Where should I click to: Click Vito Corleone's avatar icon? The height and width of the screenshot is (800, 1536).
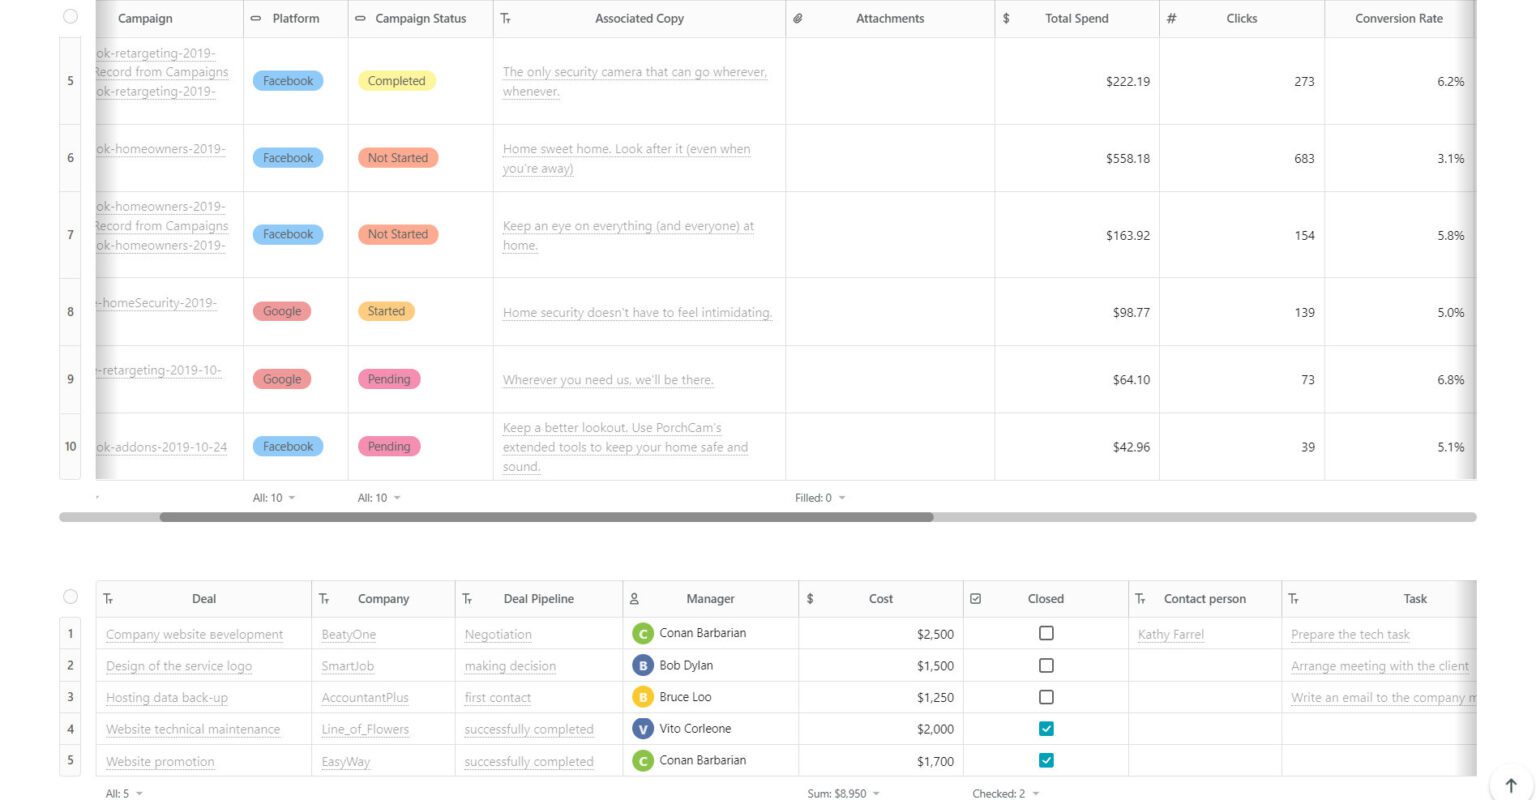tap(643, 729)
